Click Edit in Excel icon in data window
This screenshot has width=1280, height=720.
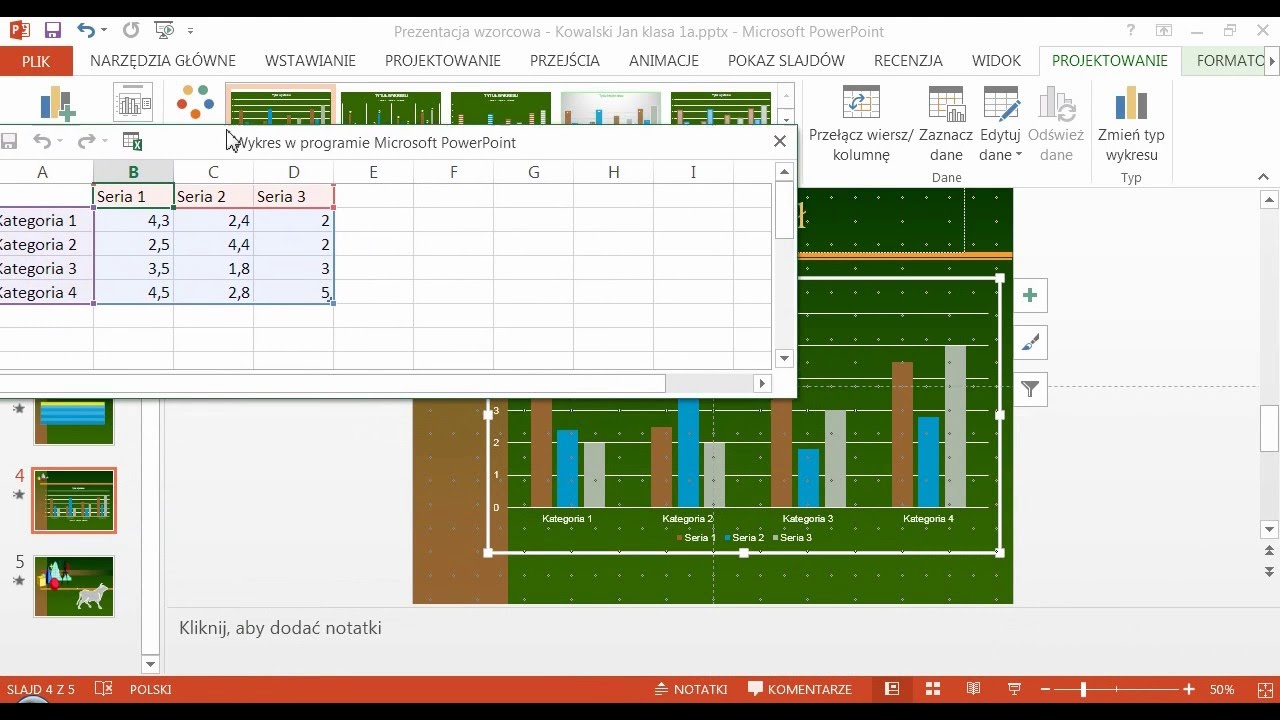pos(132,142)
